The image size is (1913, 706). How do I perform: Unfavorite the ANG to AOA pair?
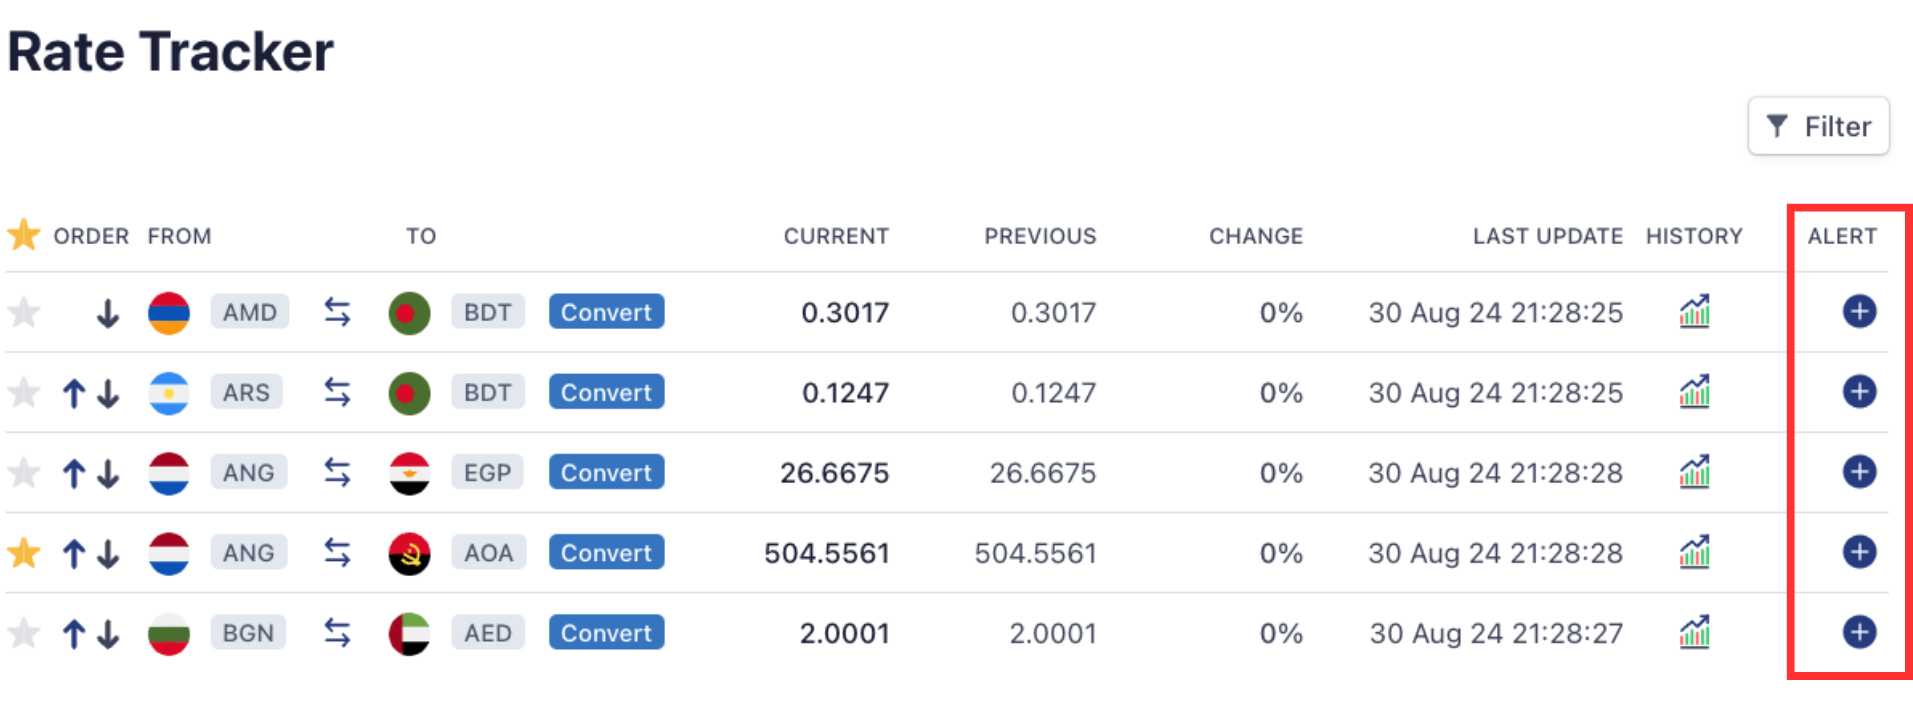click(24, 552)
